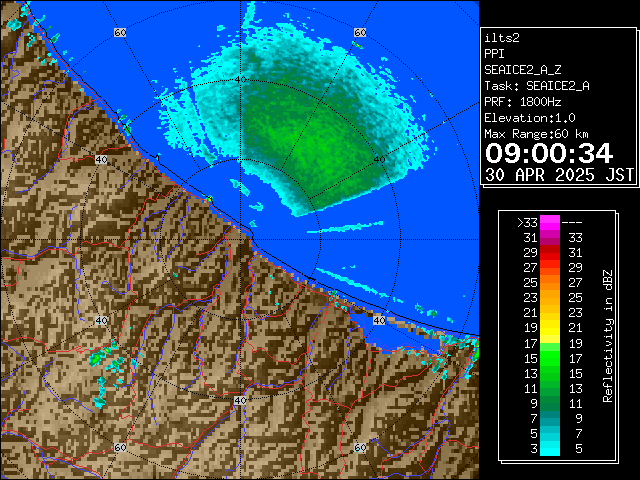Click the 'SEAICE2_A_Z' product name
This screenshot has height=480, width=640.
522,70
